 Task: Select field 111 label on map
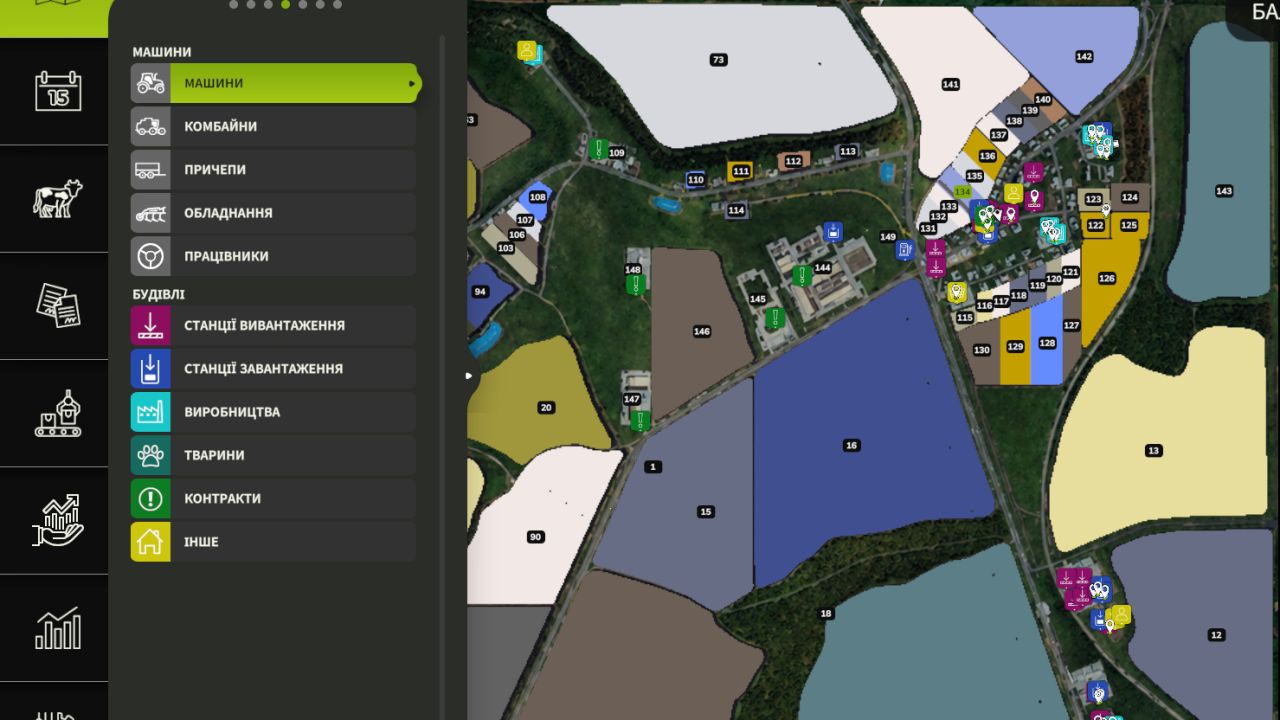pyautogui.click(x=741, y=171)
